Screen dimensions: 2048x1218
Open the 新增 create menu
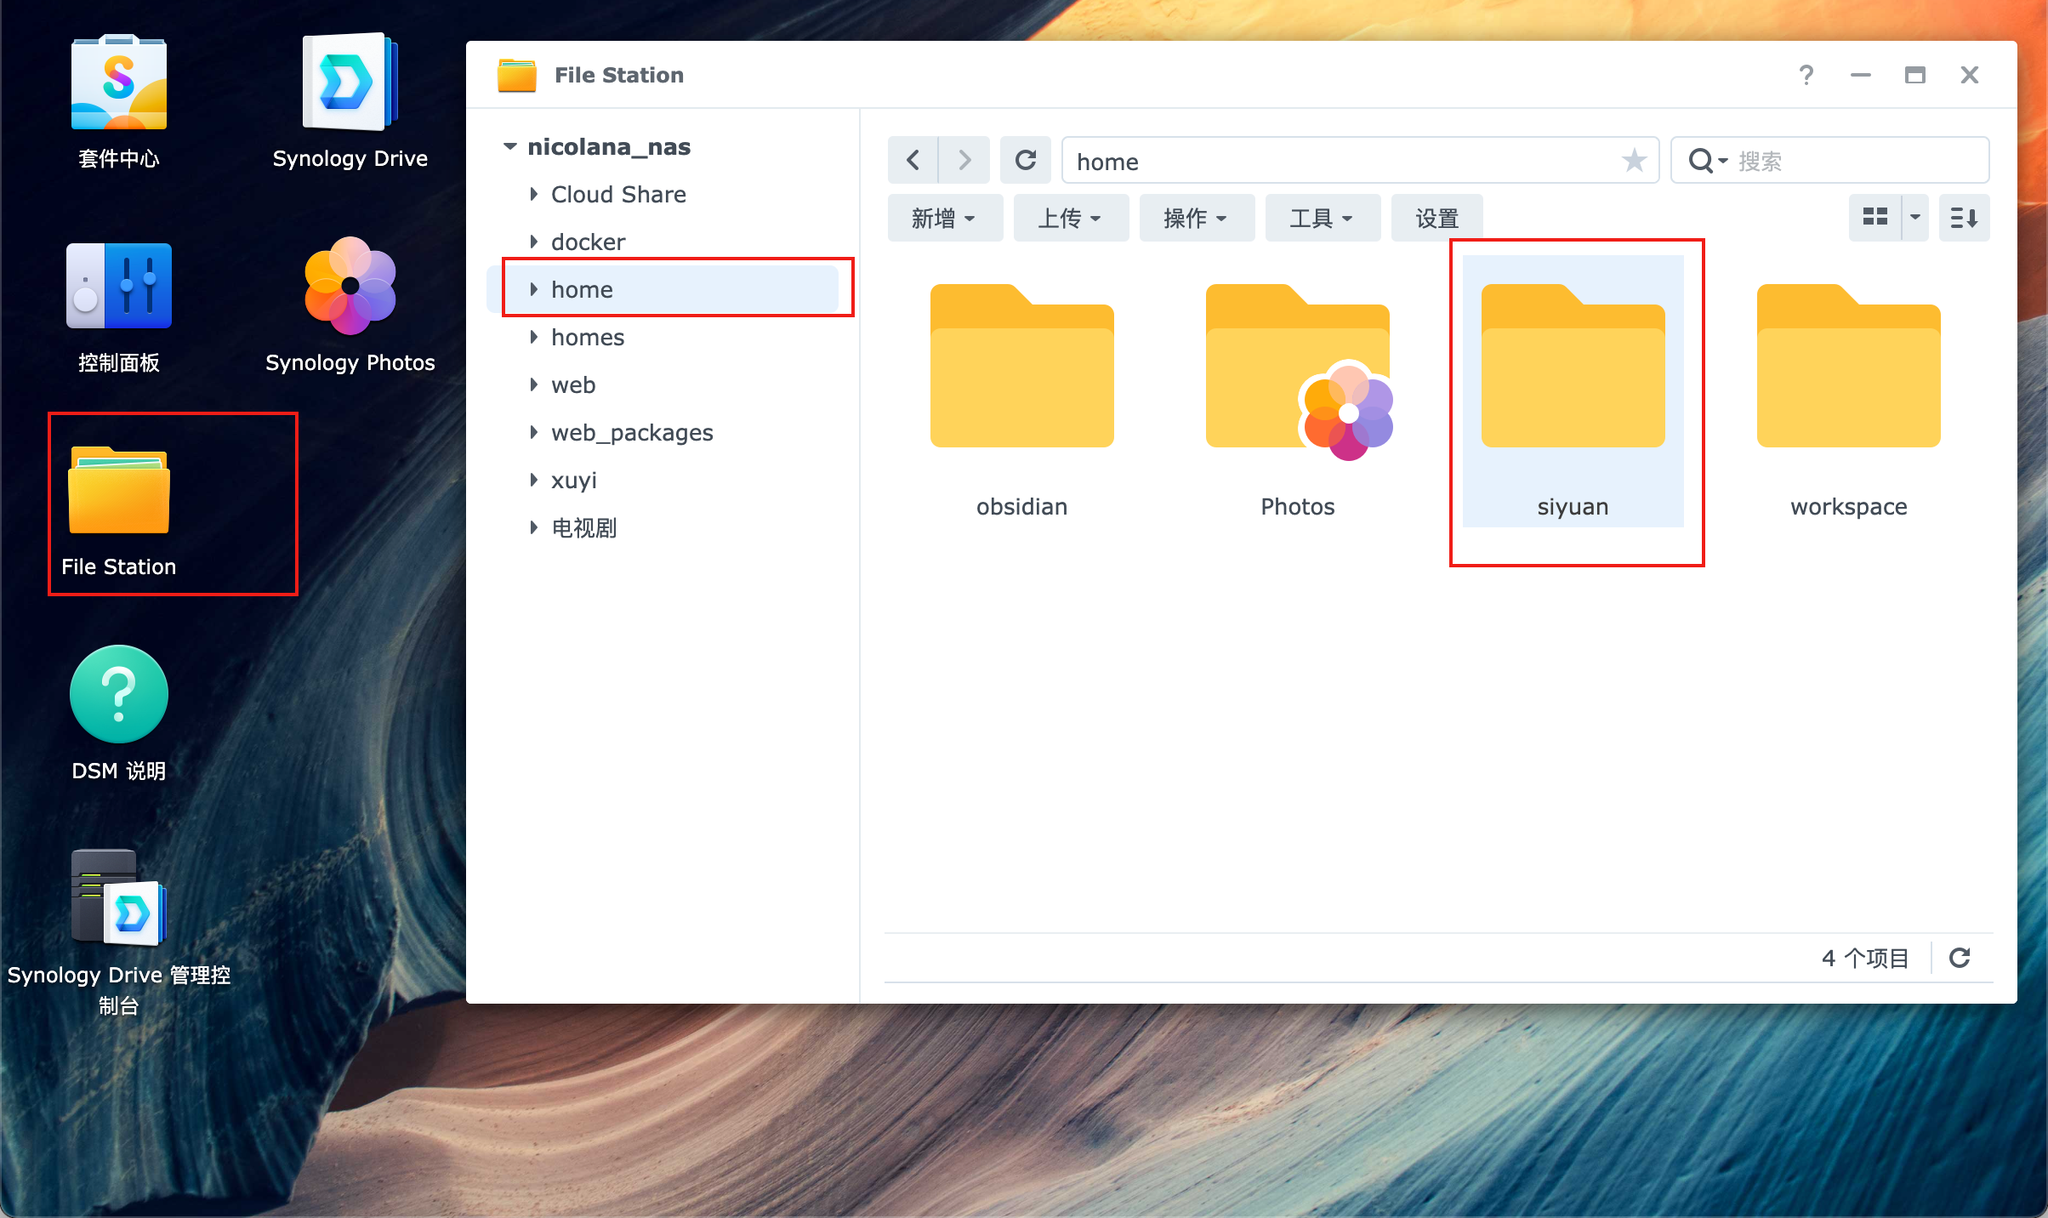point(945,217)
